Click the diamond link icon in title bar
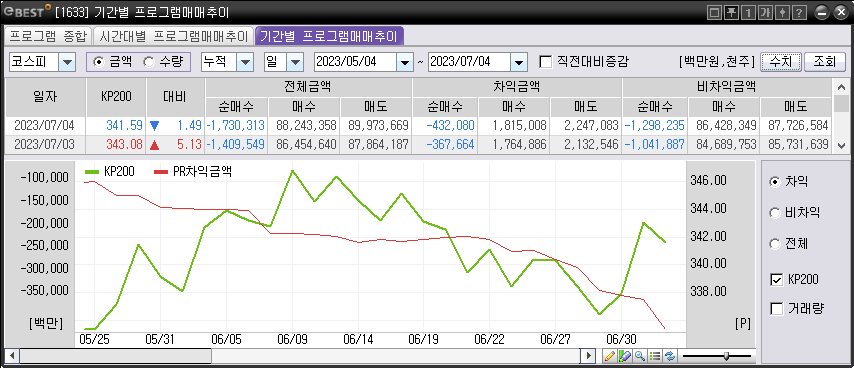The height and width of the screenshot is (368, 854). coord(782,12)
